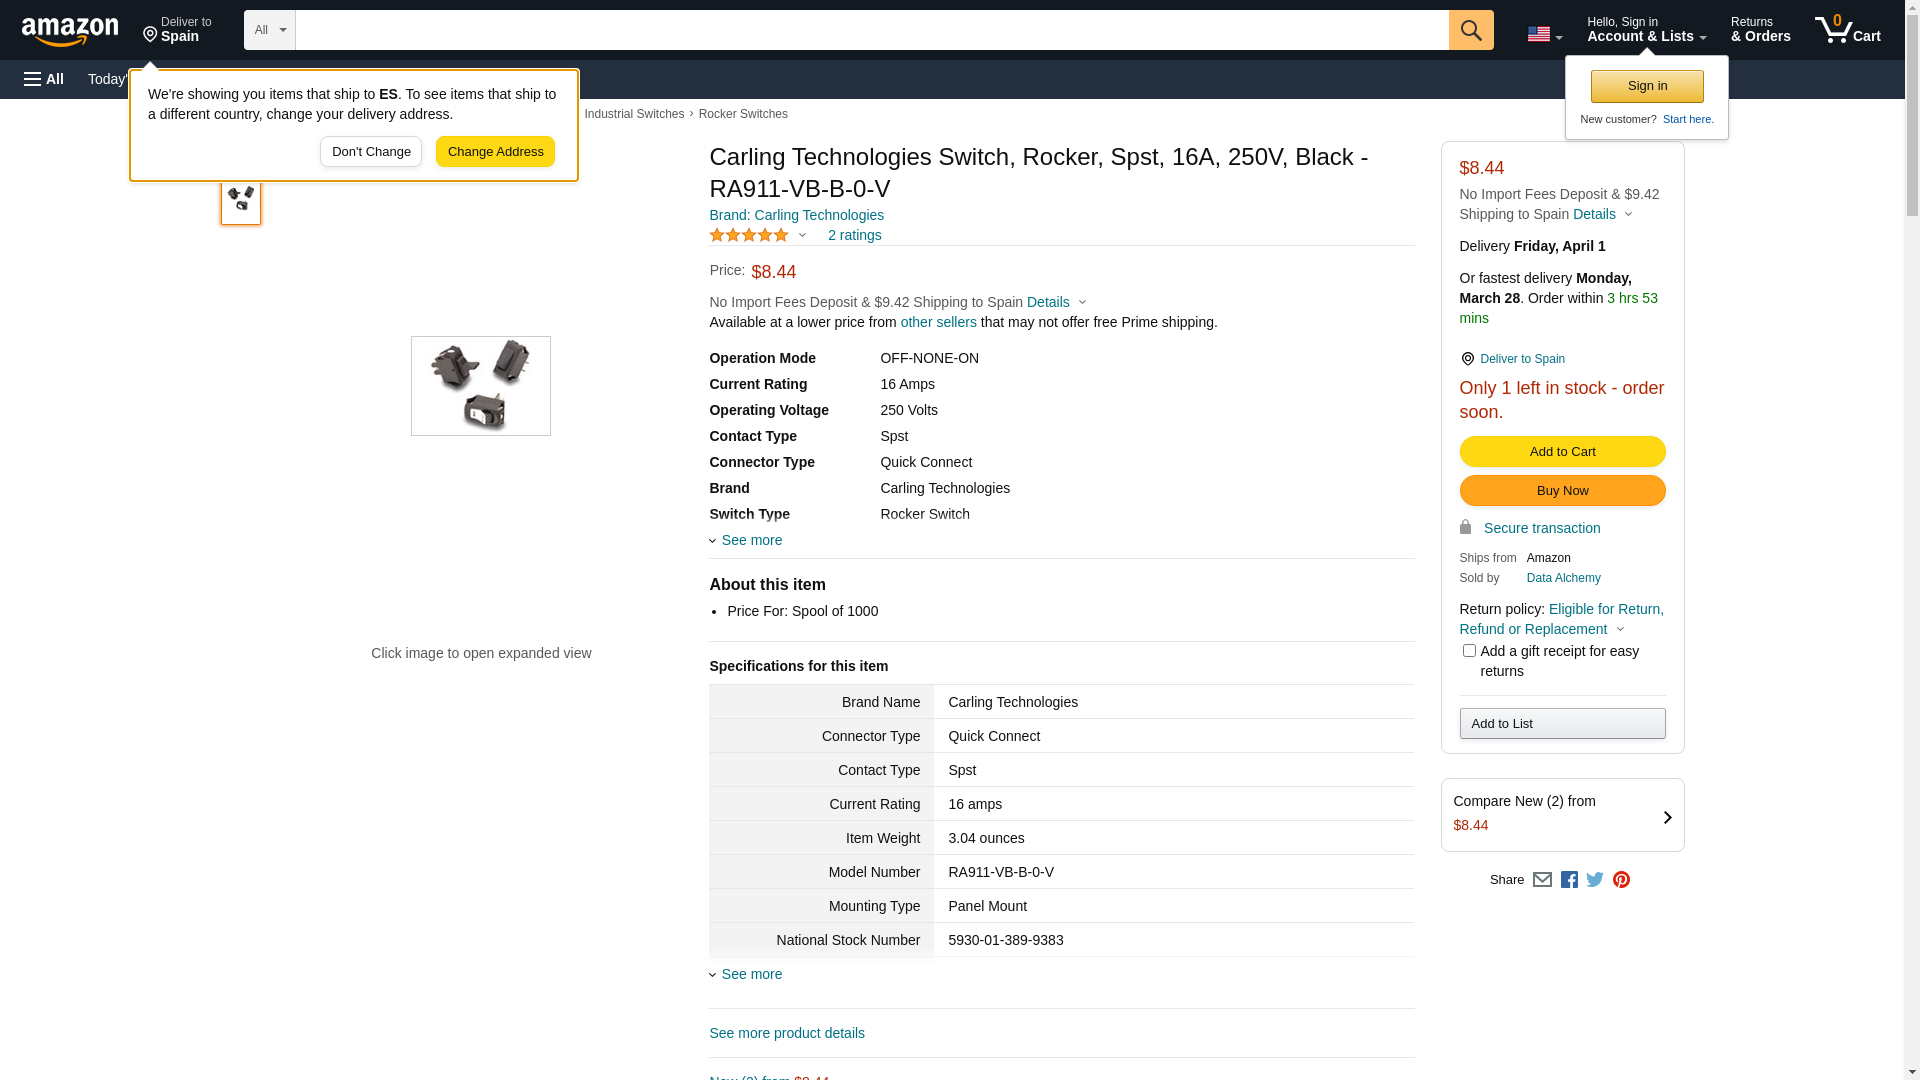
Task: Open the cart icon
Action: tap(1847, 30)
